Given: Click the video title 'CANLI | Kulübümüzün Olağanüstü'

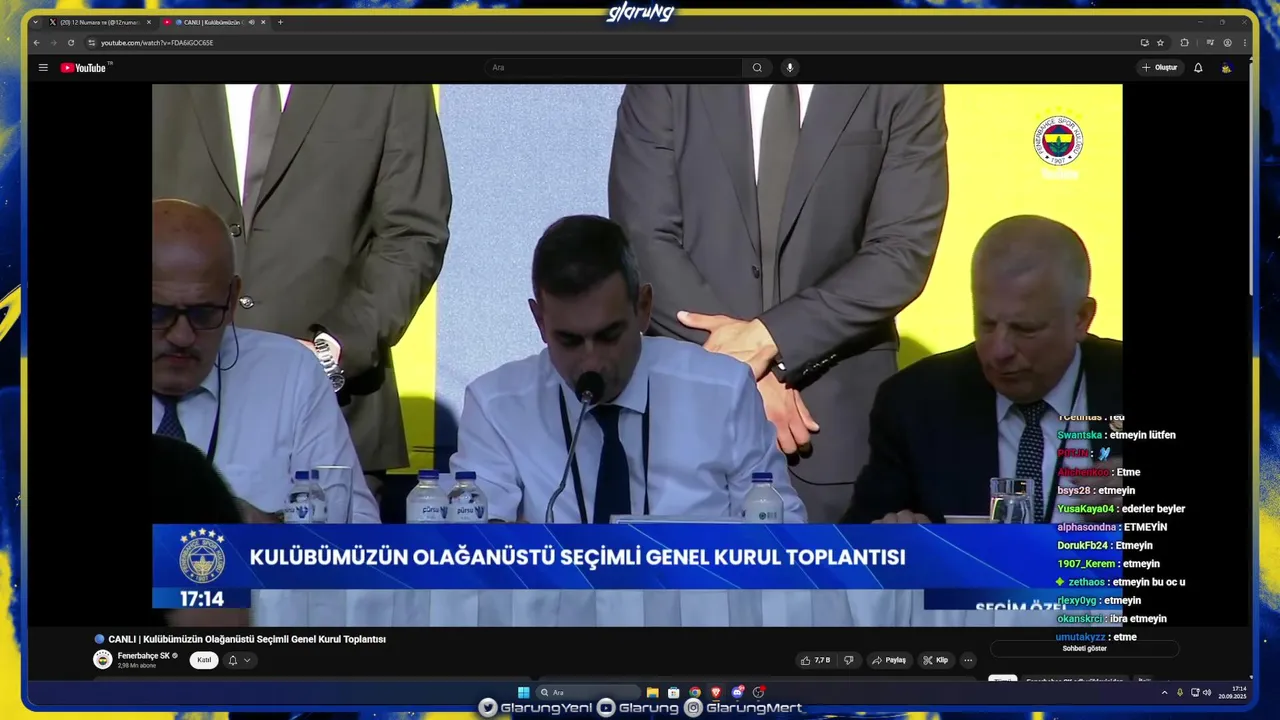Looking at the screenshot, I should (247, 639).
